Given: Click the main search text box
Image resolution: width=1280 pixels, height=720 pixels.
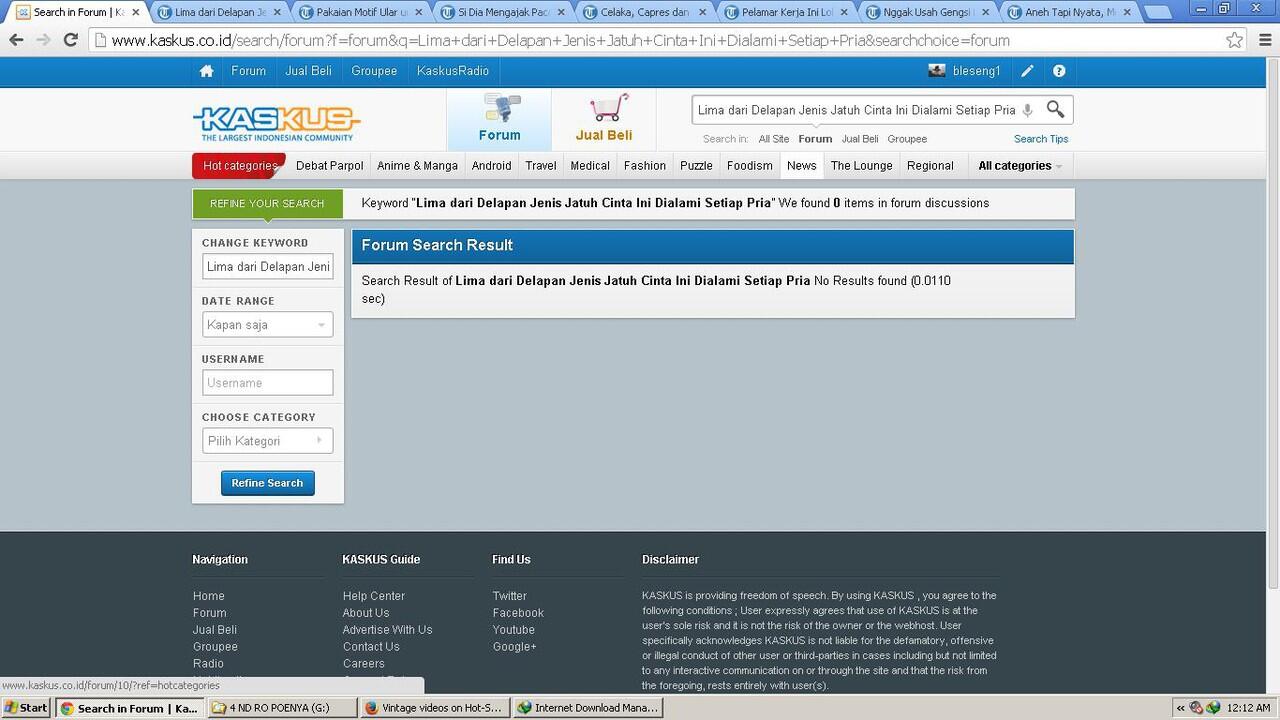Looking at the screenshot, I should pyautogui.click(x=856, y=110).
